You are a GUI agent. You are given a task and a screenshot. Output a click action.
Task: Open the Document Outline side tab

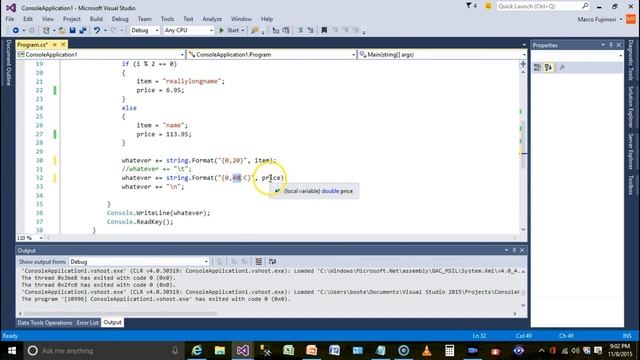pos(9,62)
